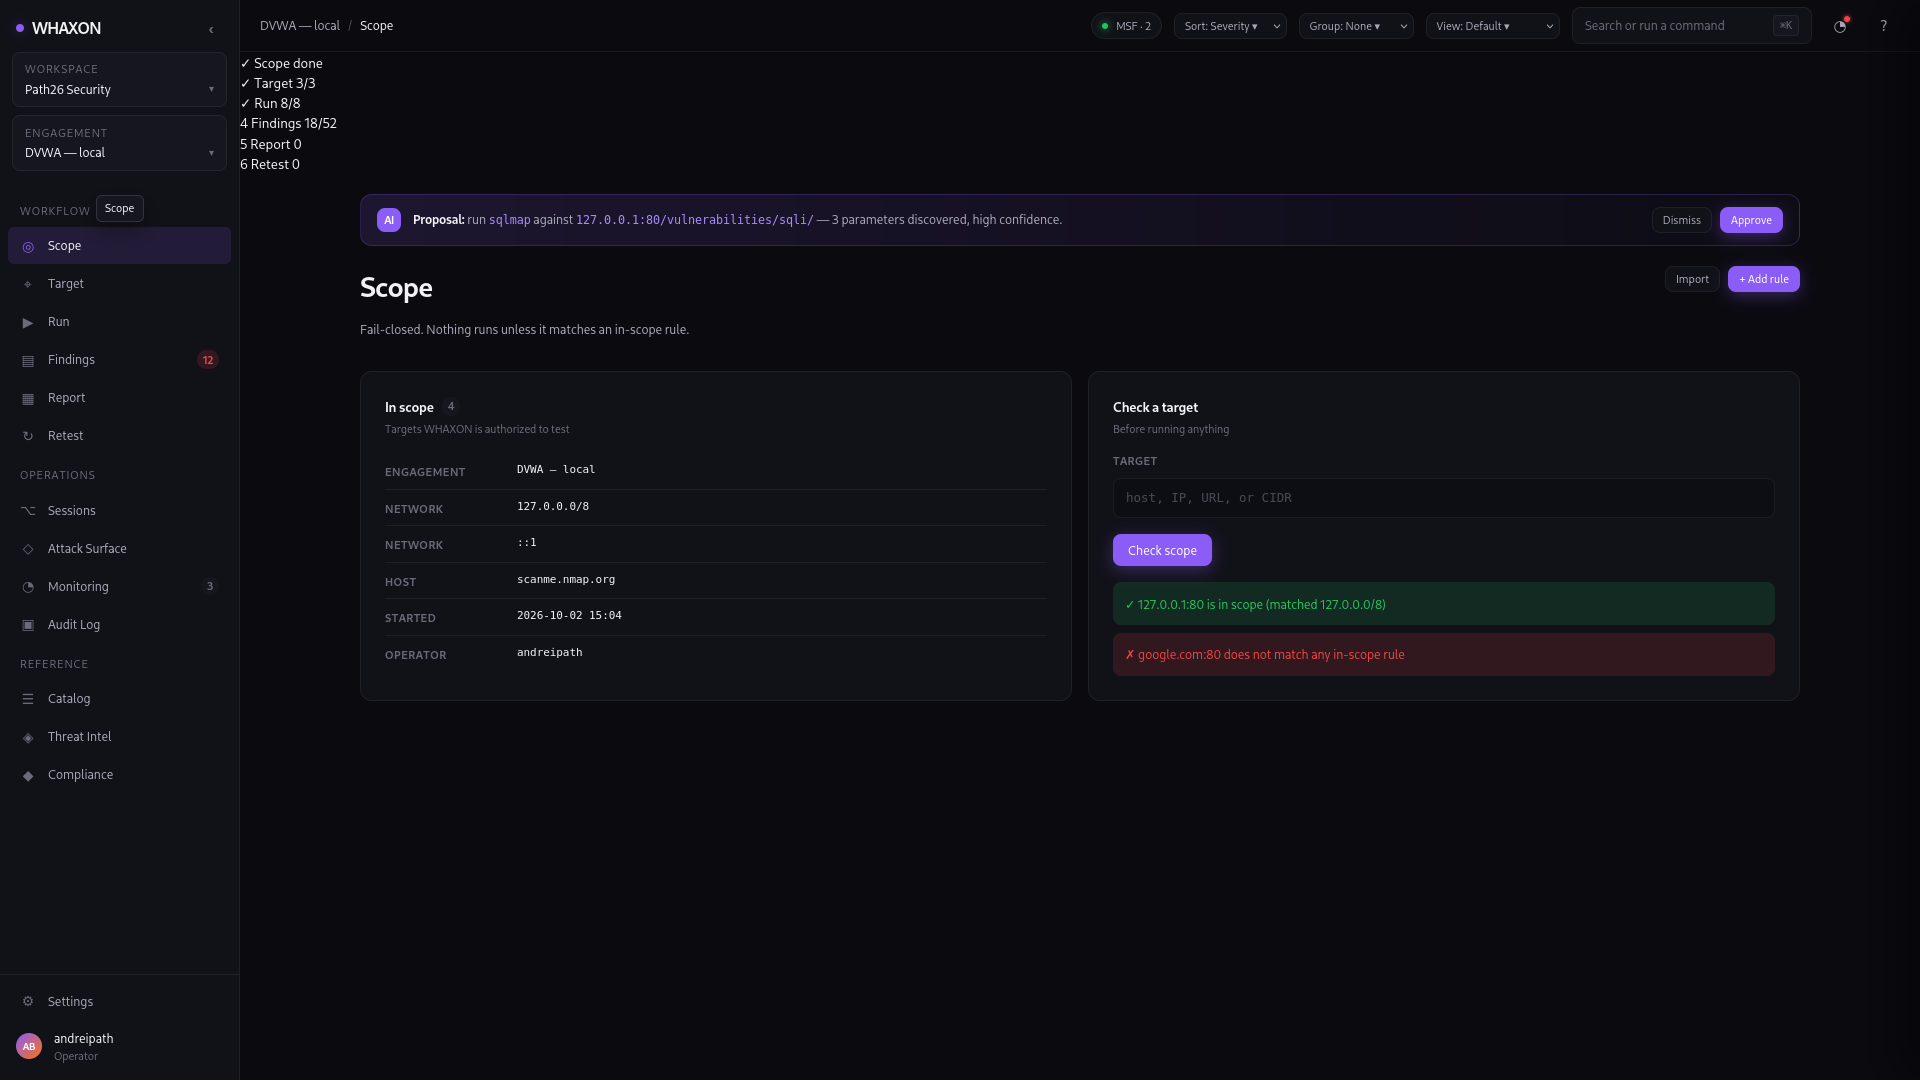The height and width of the screenshot is (1080, 1920).
Task: Click the Findings list icon
Action: [28, 360]
